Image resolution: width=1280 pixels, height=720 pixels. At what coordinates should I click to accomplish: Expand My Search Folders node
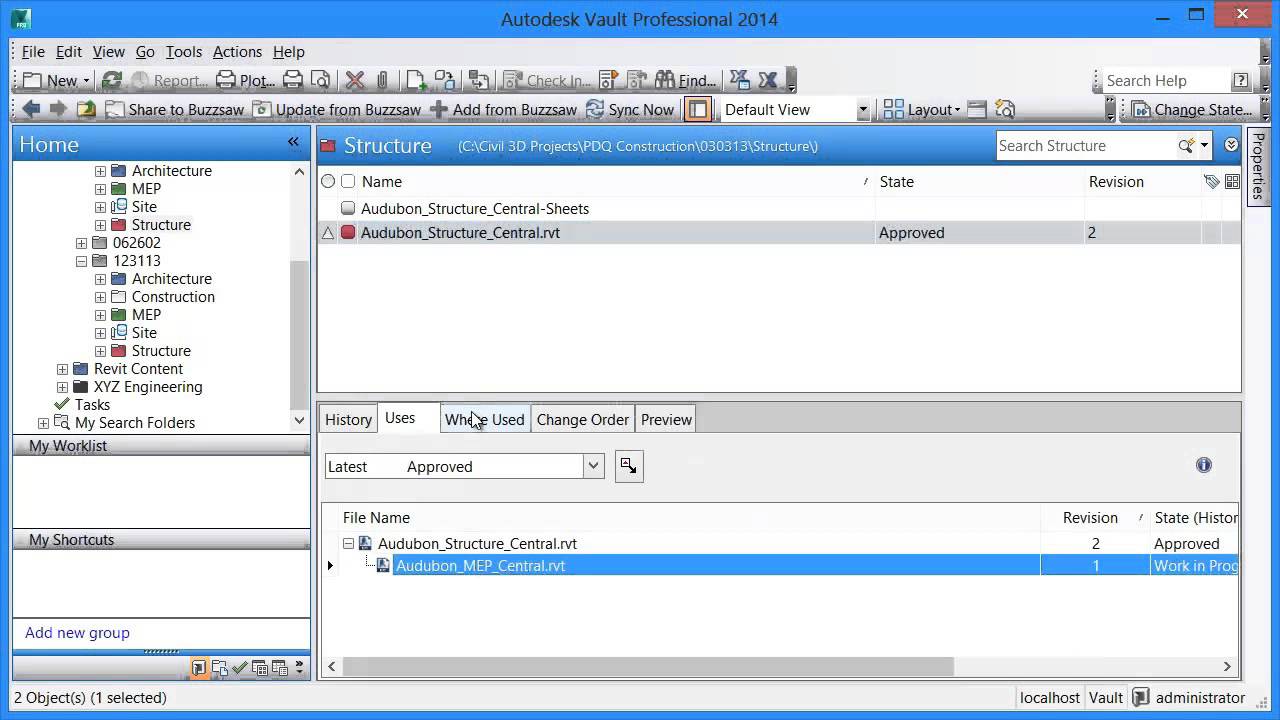[44, 423]
